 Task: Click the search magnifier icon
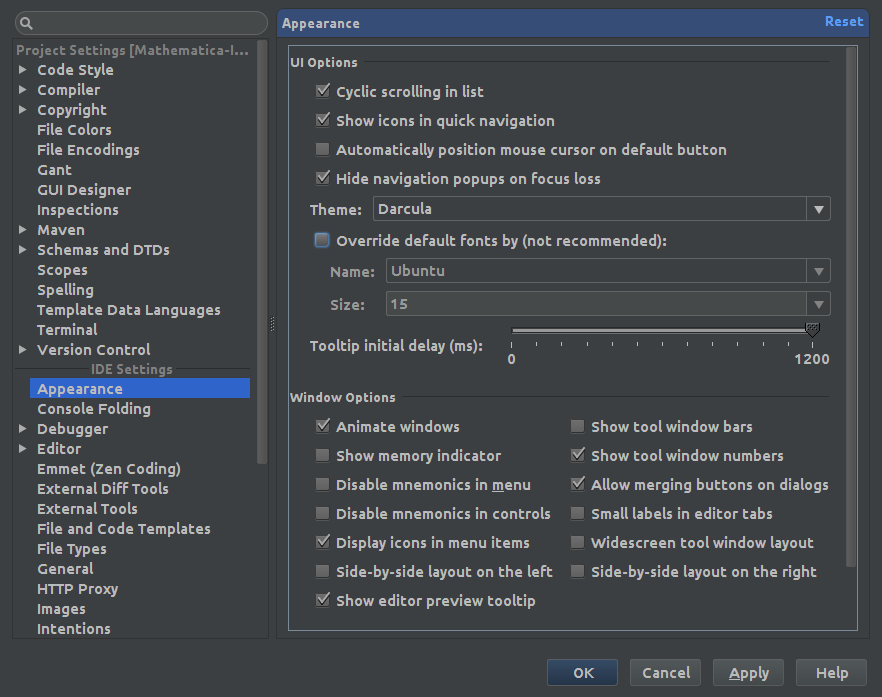[26, 24]
